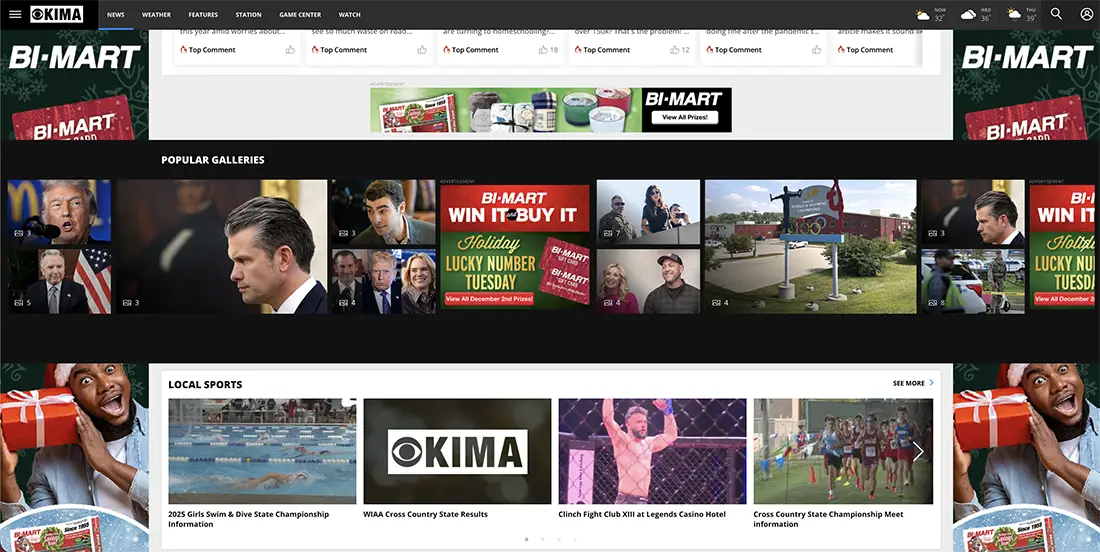
Task: Click flame icon on "after the pandemic" card
Action: click(x=710, y=50)
